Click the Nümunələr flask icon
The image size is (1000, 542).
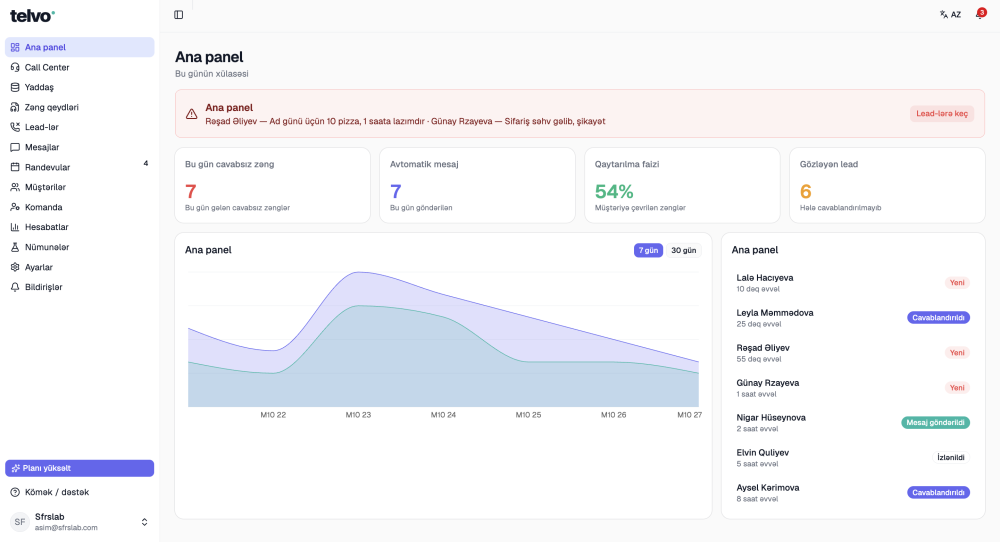tap(15, 247)
